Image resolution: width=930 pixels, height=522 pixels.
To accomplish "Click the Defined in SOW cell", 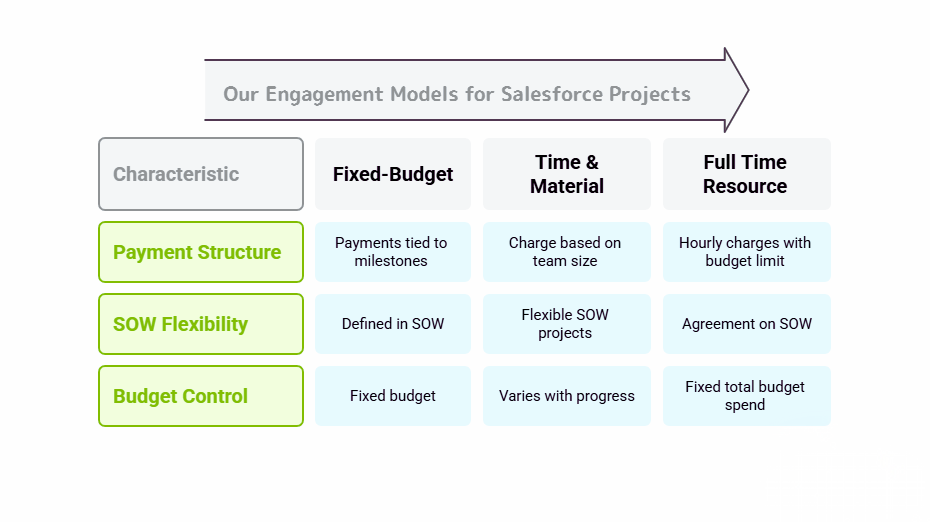I will [x=393, y=324].
